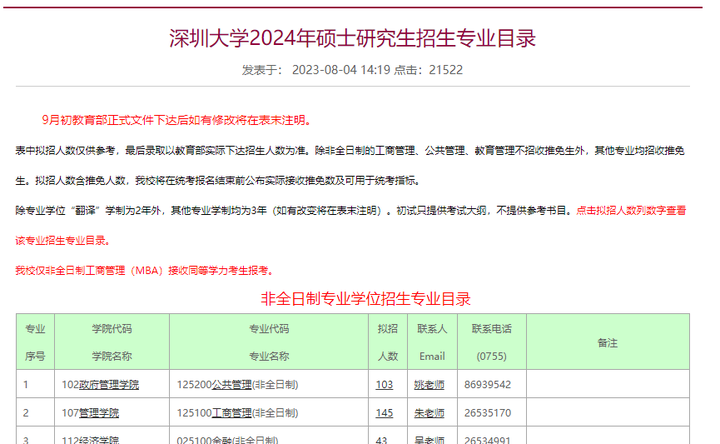The image size is (720, 444).
Task: Click row sequence number 1 cell
Action: coord(35,384)
